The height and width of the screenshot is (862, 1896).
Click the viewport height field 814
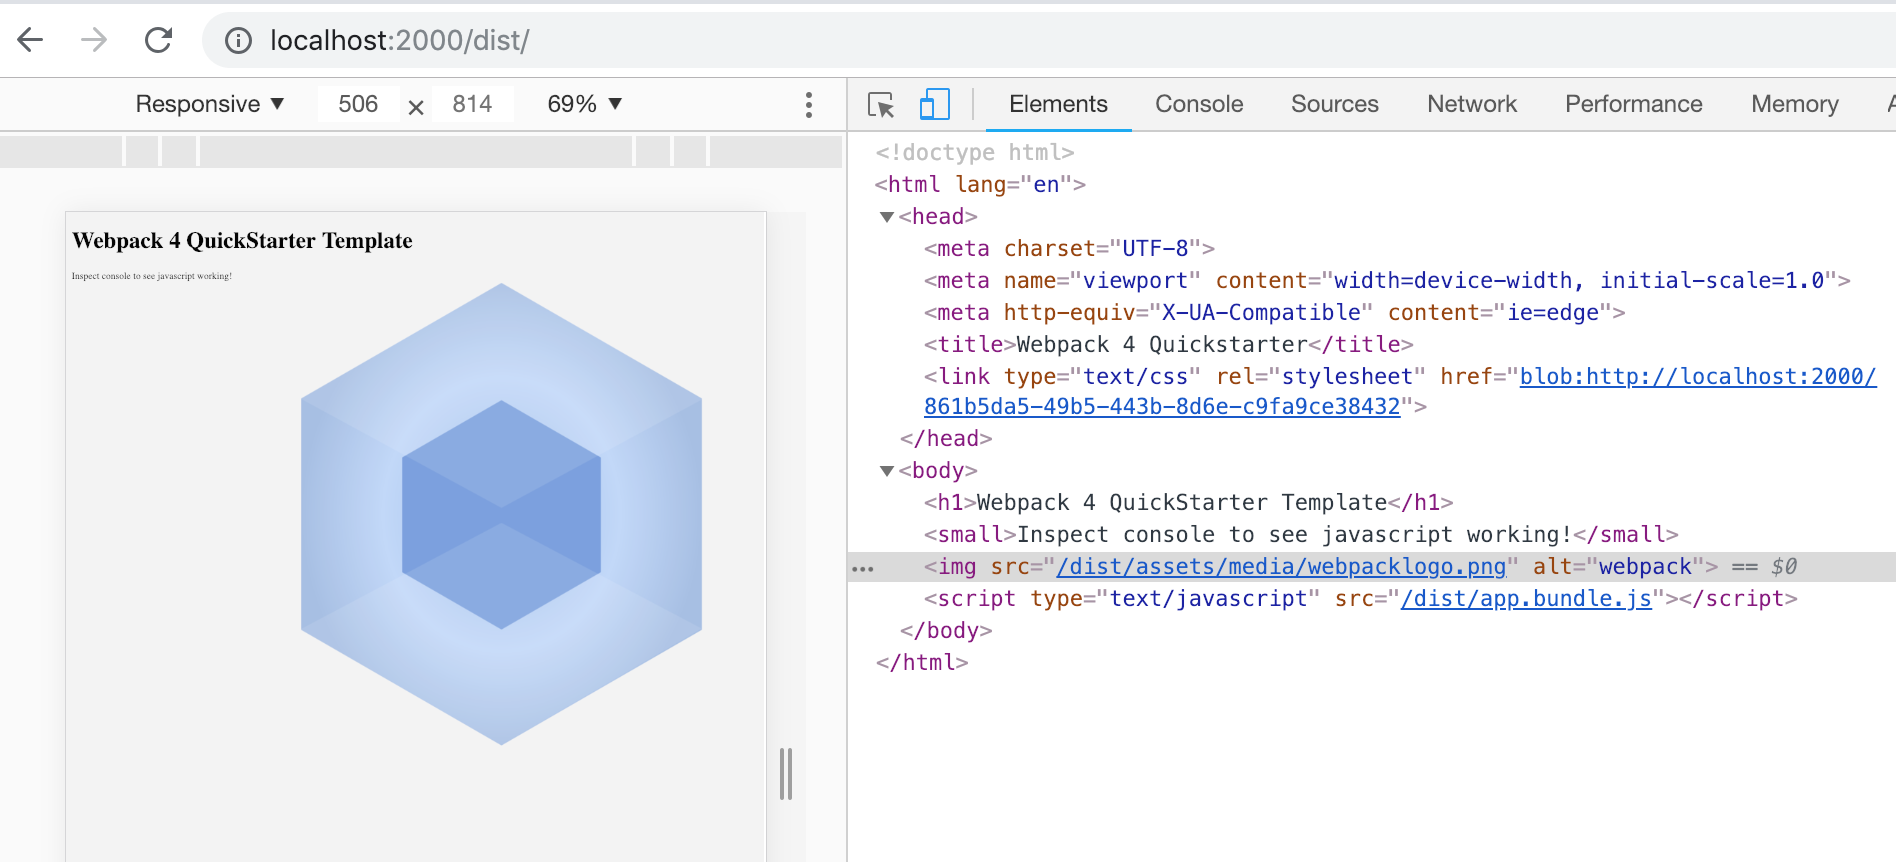pyautogui.click(x=472, y=104)
